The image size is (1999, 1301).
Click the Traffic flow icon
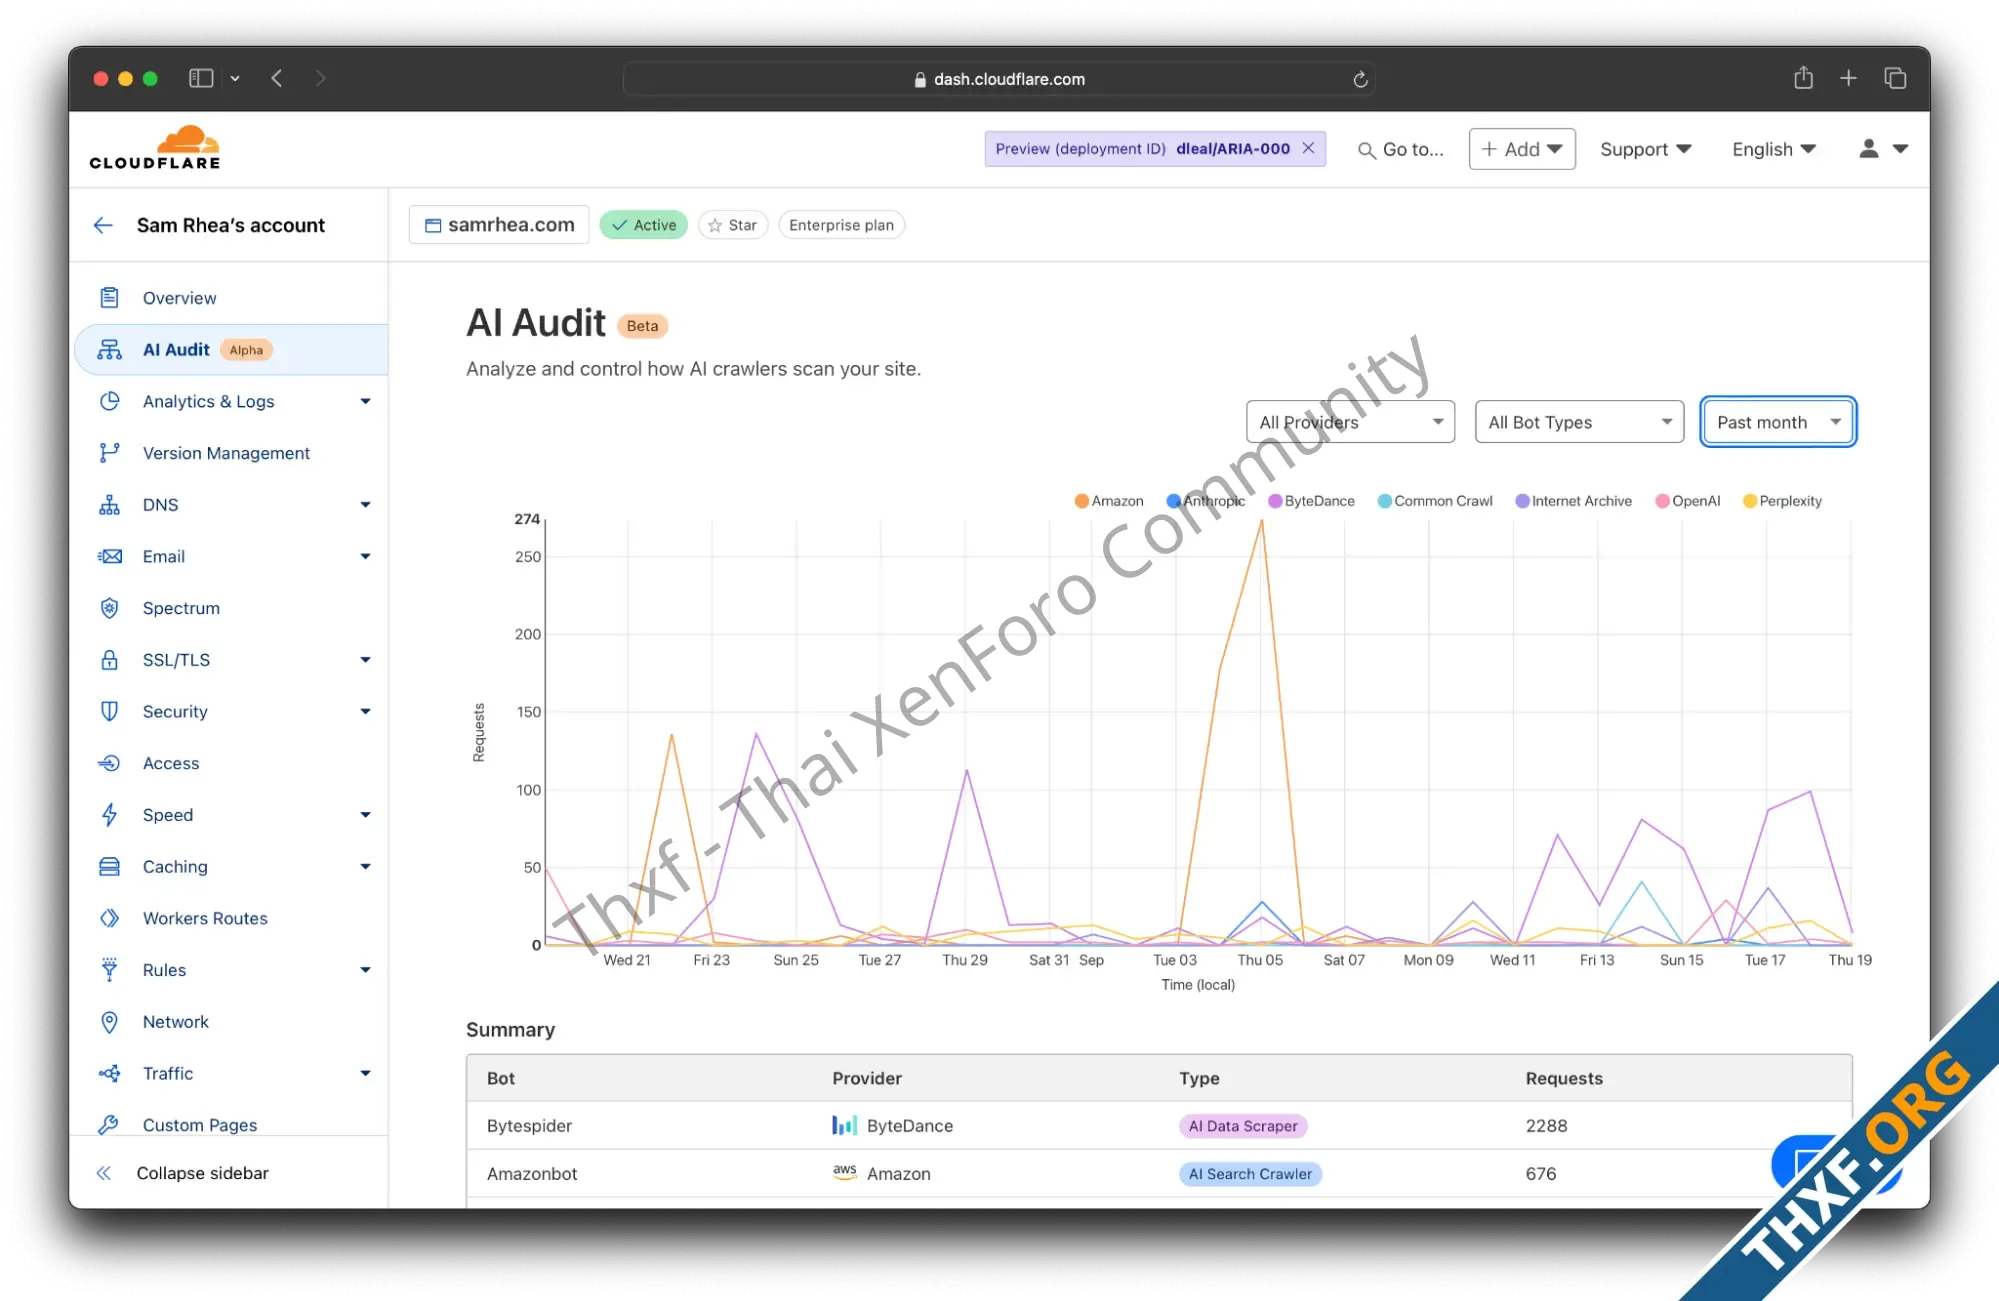(110, 1073)
